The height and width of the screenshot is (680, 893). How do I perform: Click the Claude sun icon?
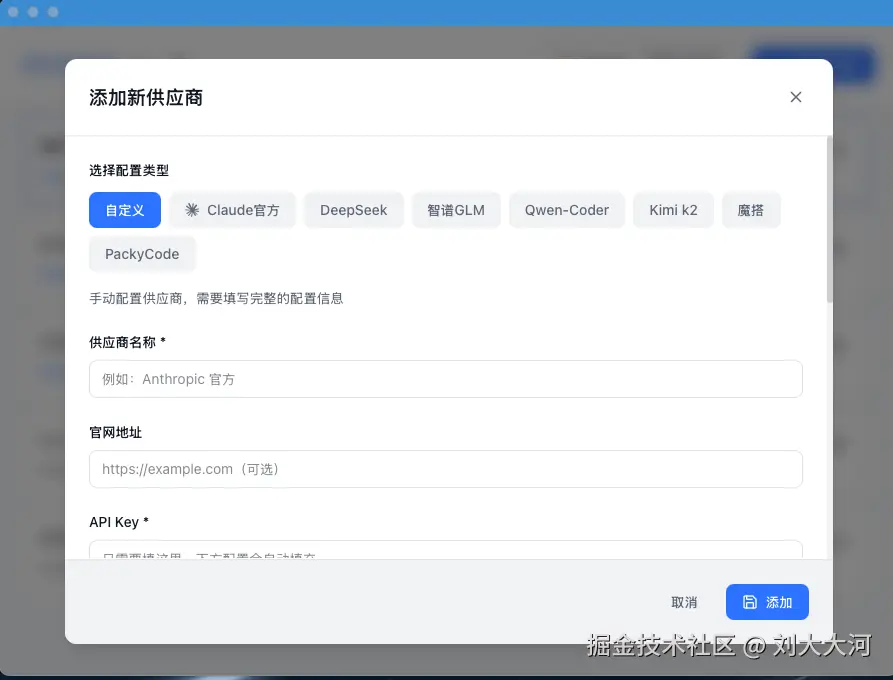click(x=190, y=210)
